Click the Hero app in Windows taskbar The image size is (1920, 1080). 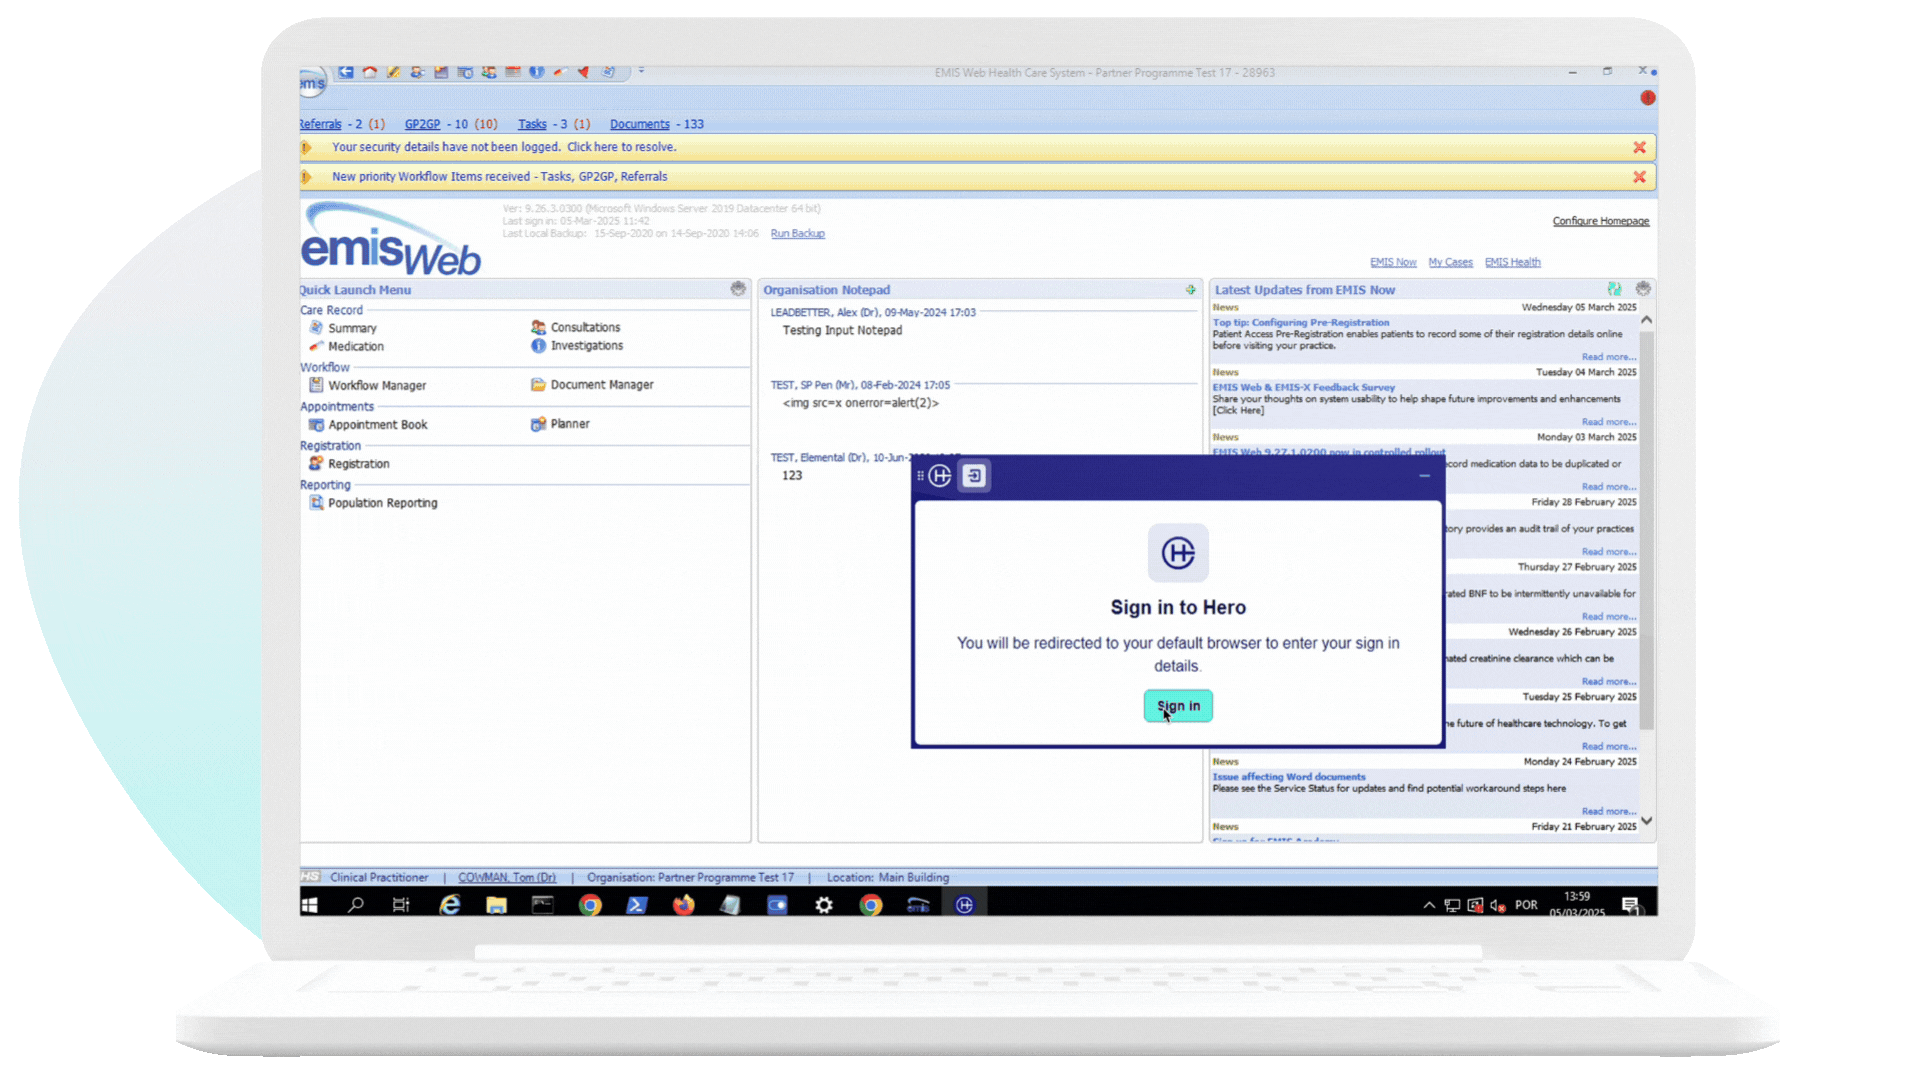[x=964, y=905]
